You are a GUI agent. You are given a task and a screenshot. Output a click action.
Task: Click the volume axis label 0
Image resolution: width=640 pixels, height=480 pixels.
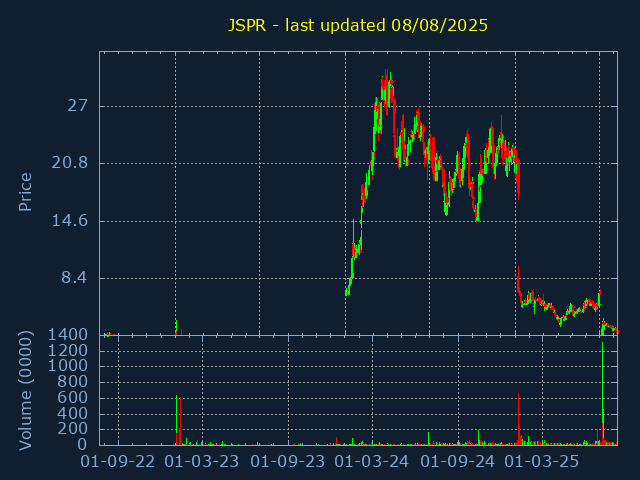click(83, 444)
